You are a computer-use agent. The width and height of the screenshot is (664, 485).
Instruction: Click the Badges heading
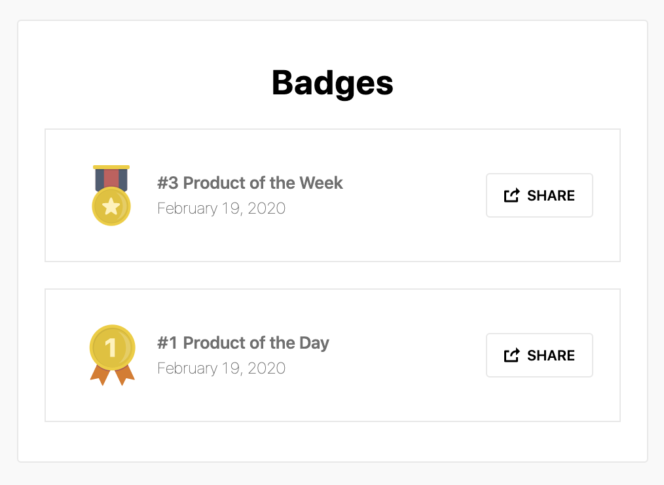coord(332,83)
